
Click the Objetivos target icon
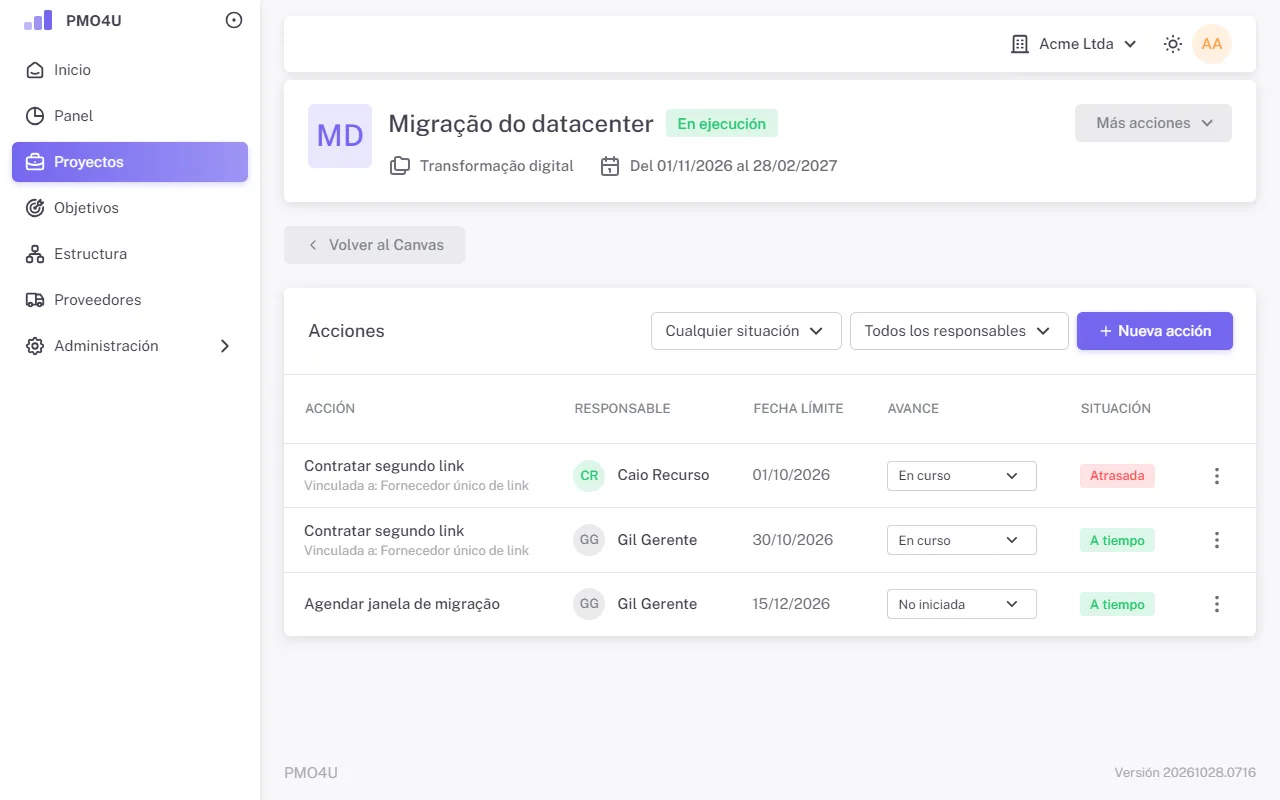point(35,208)
